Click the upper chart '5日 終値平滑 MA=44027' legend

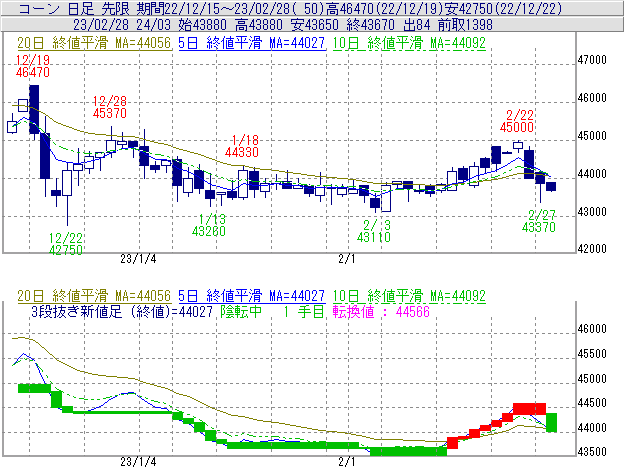click(252, 43)
